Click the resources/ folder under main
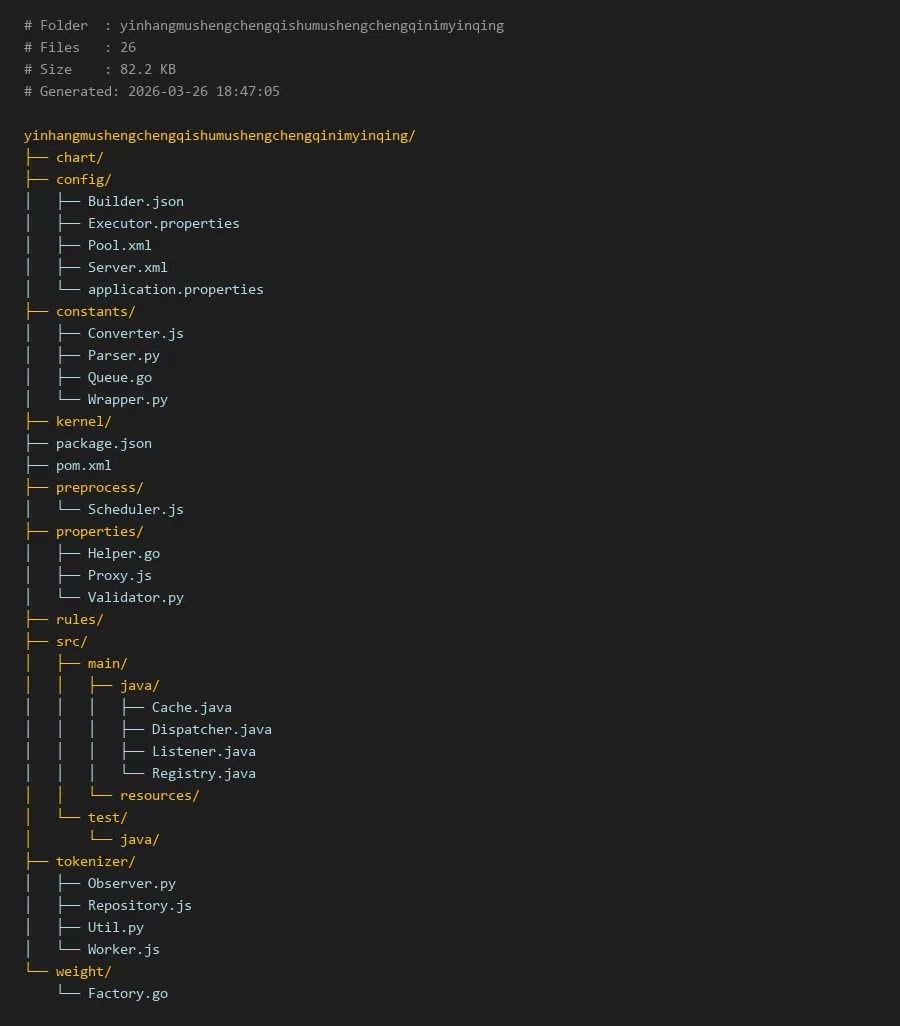Screen dimensions: 900x1026 (x=159, y=795)
